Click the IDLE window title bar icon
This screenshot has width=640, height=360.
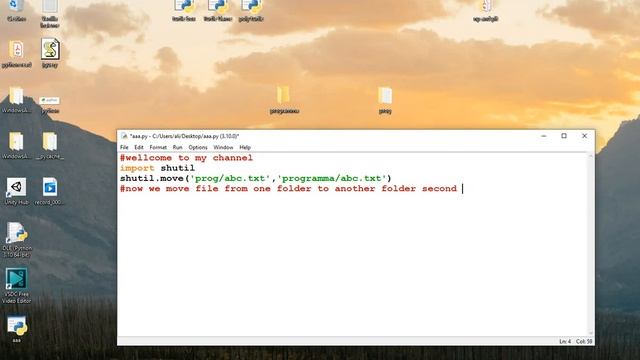(x=124, y=136)
